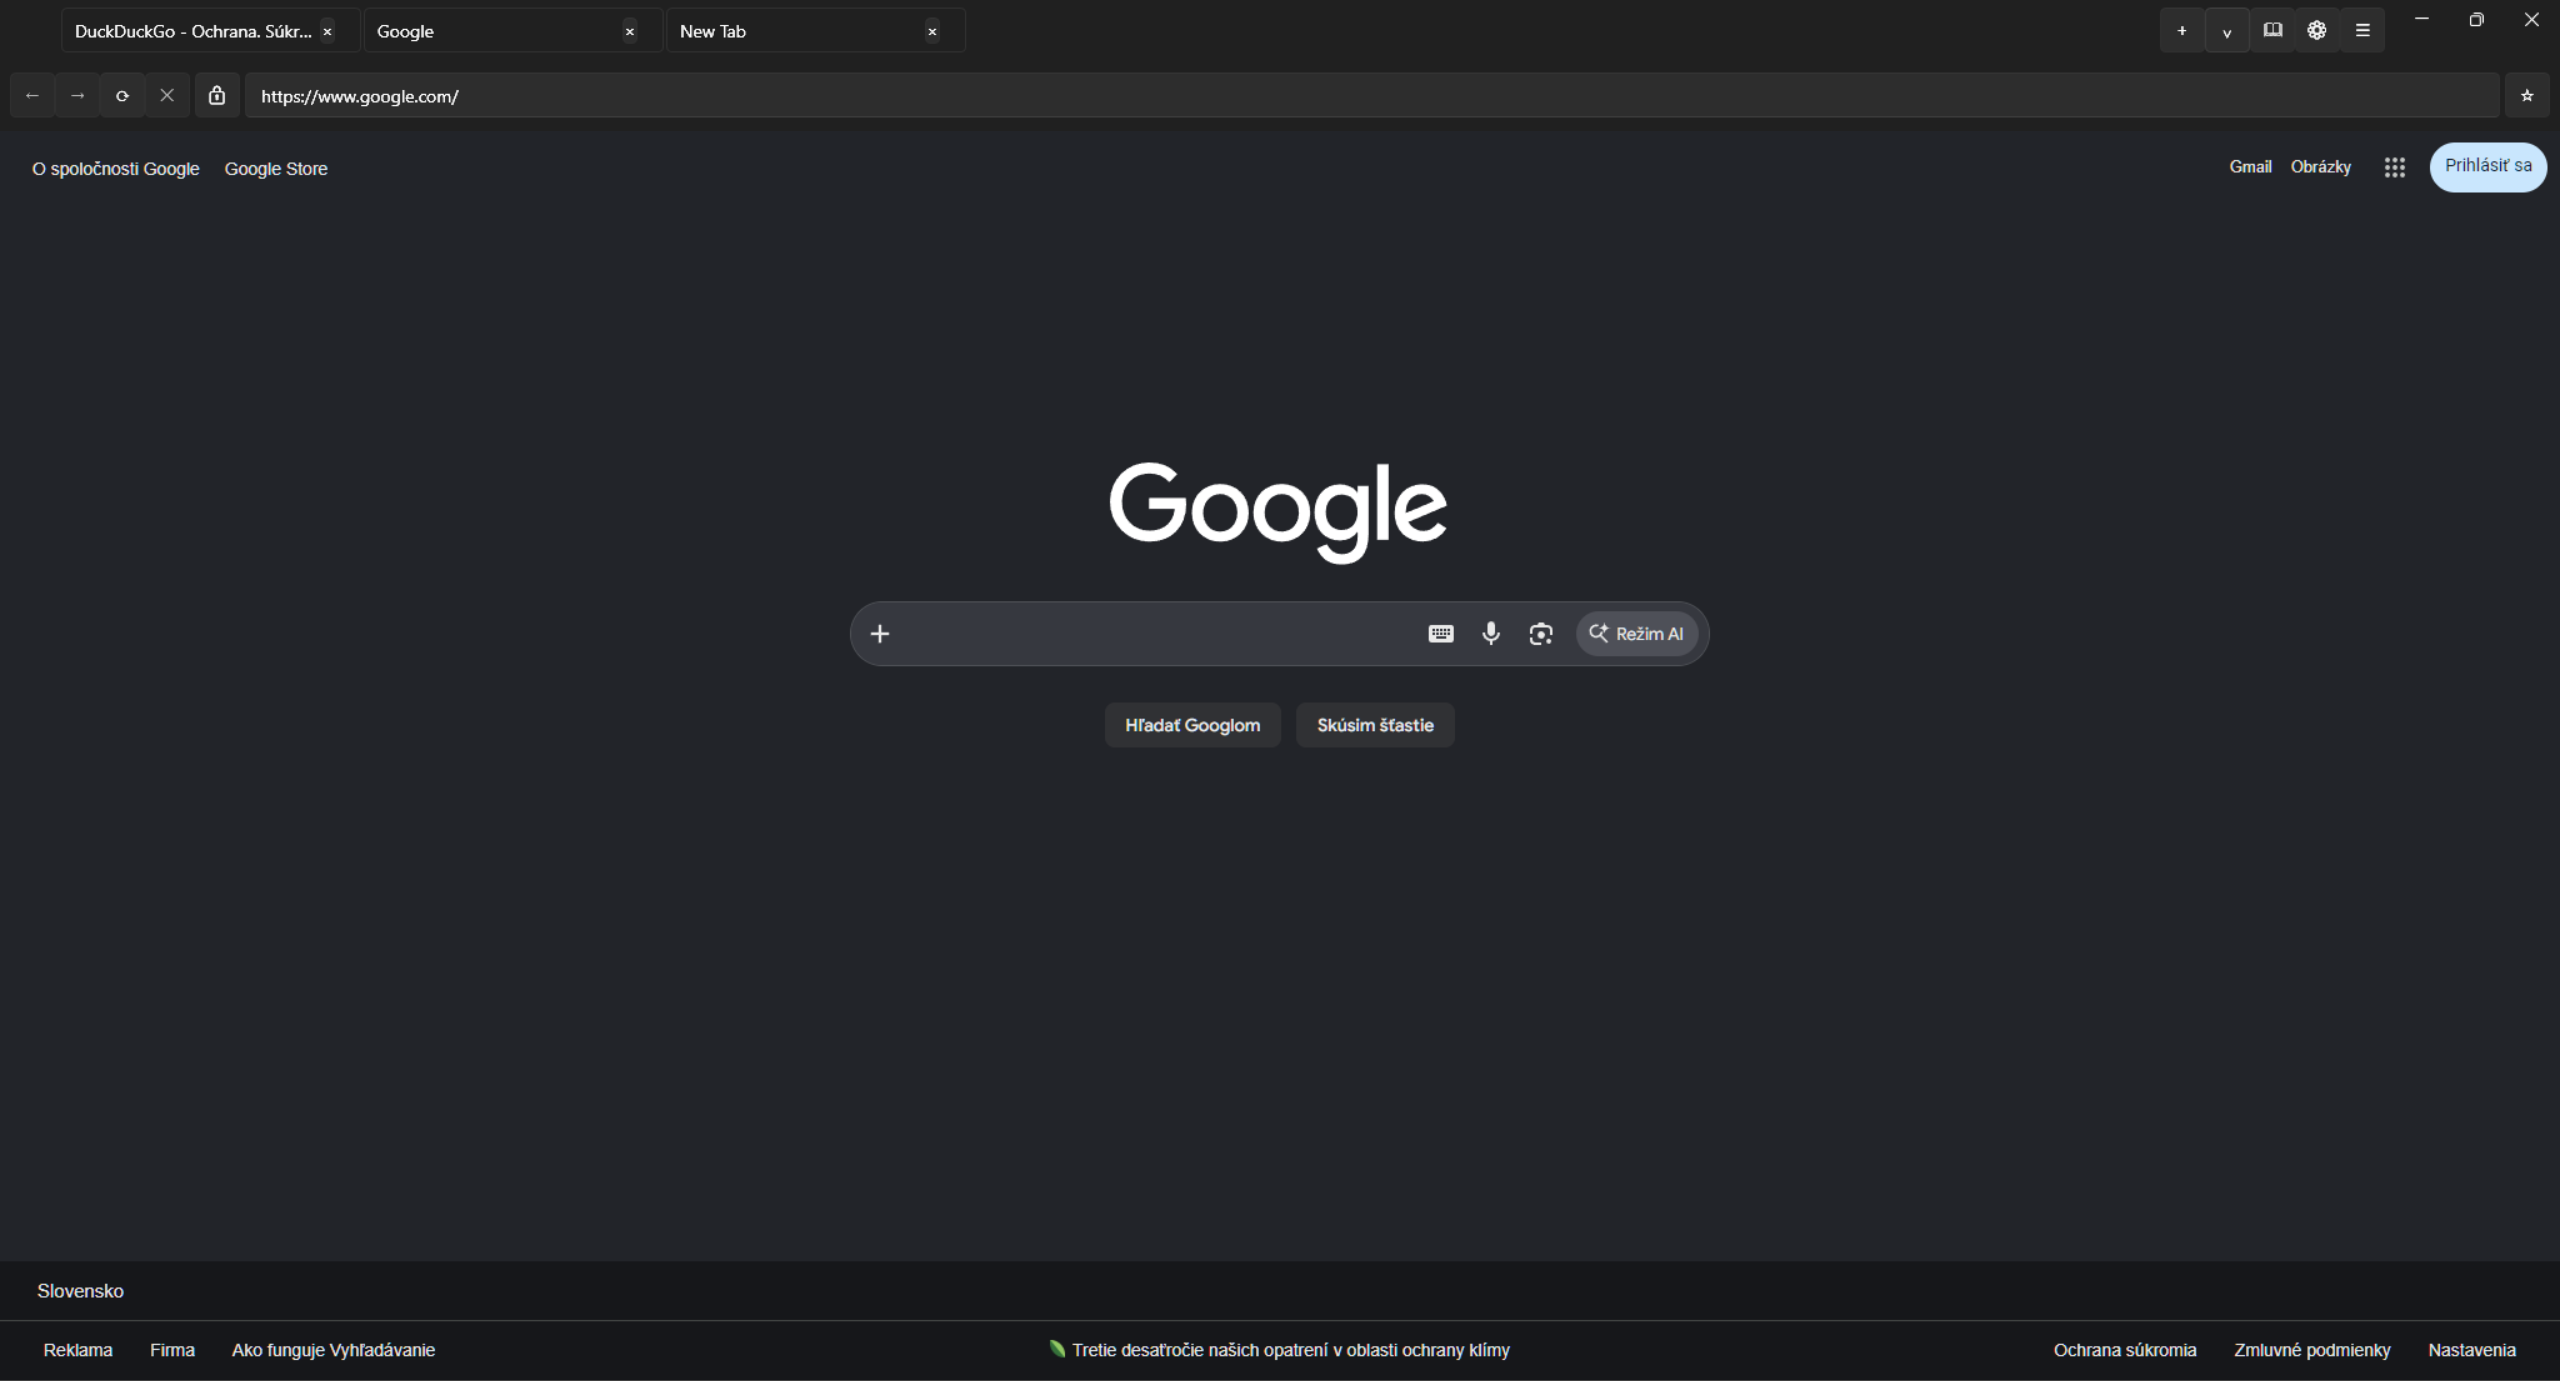This screenshot has width=2560, height=1381.
Task: Open the climate action leaf link
Action: pyautogui.click(x=1279, y=1350)
